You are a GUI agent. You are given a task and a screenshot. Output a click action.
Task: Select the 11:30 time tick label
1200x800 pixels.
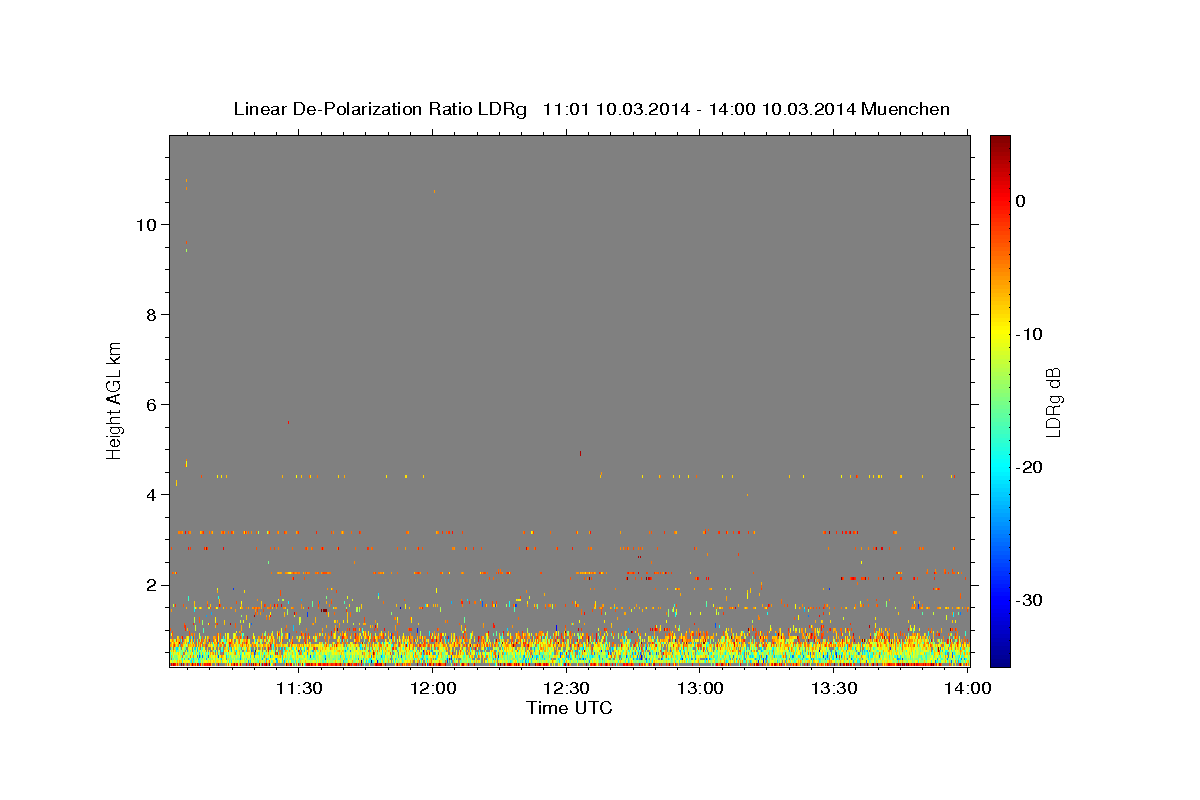point(298,688)
